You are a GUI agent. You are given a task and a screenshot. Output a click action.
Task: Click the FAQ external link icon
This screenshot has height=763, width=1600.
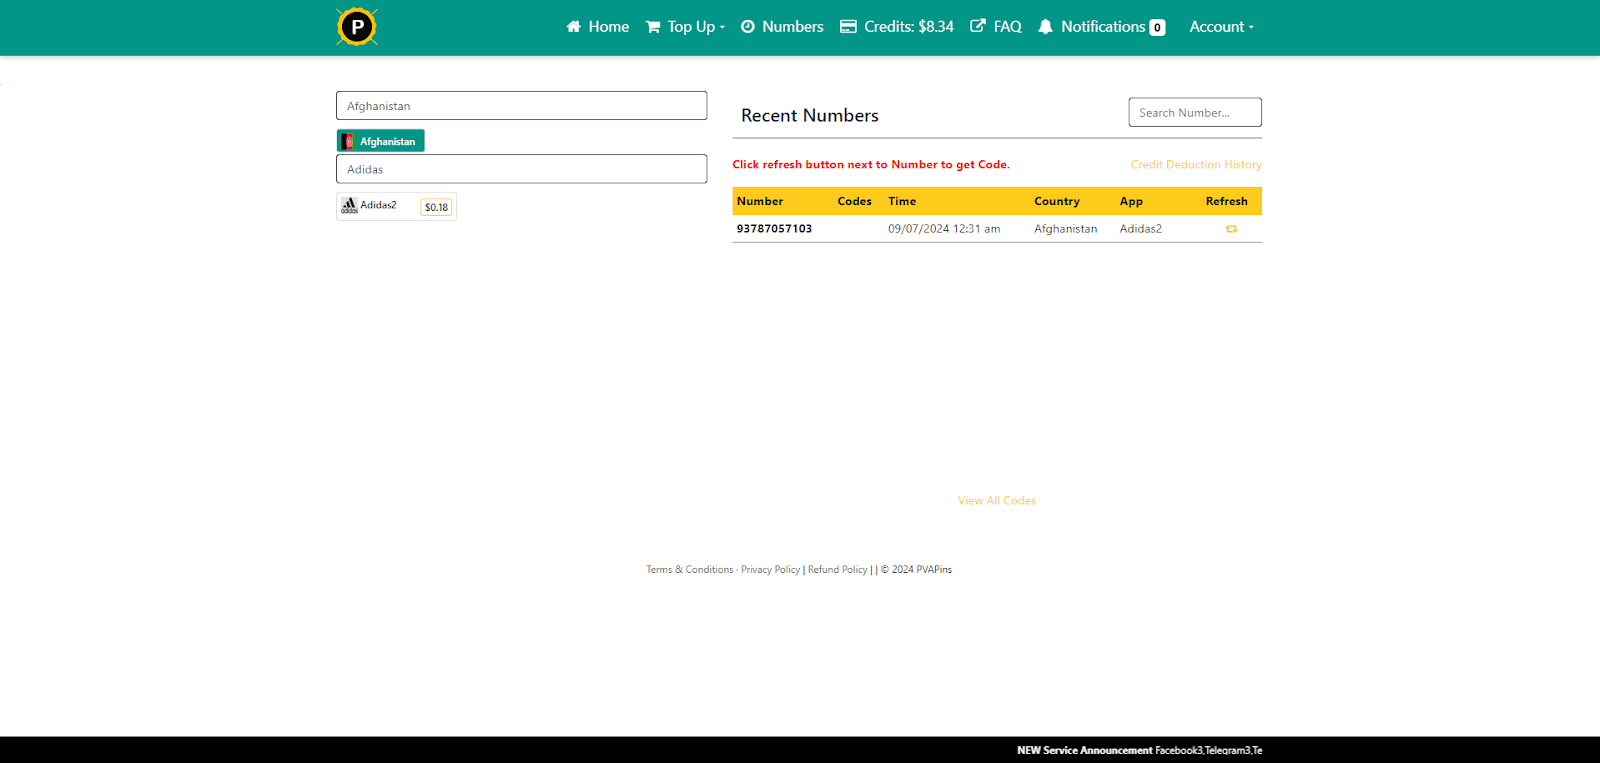978,27
